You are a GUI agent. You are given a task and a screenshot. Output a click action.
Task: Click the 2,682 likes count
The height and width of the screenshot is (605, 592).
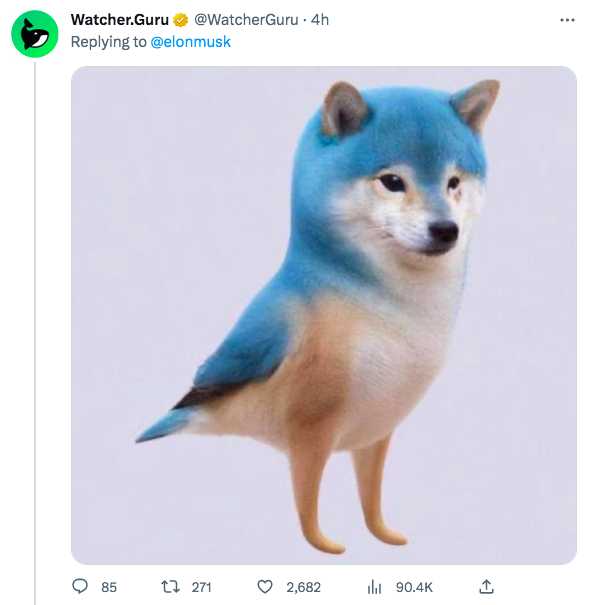(x=303, y=587)
